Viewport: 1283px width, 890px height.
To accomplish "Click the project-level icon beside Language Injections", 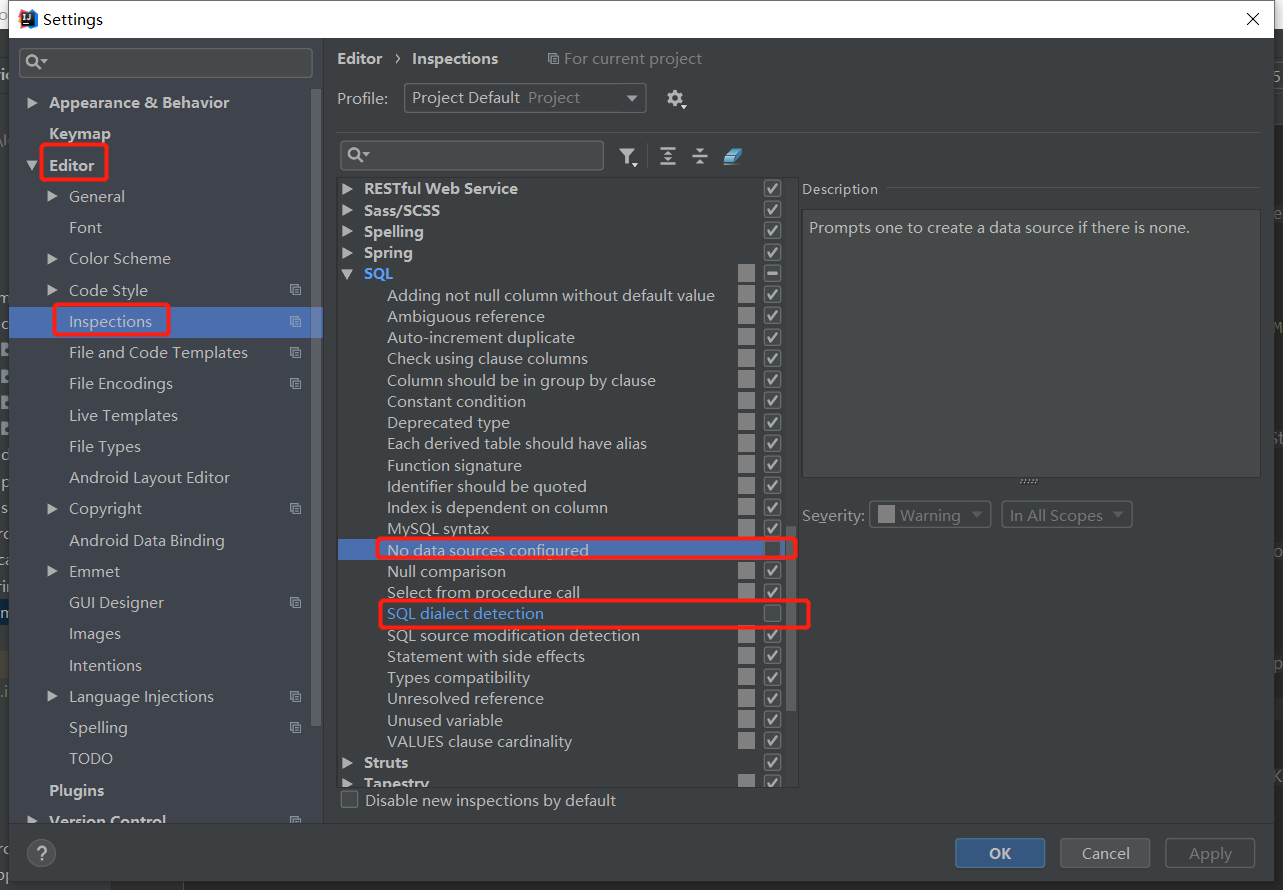I will 295,696.
